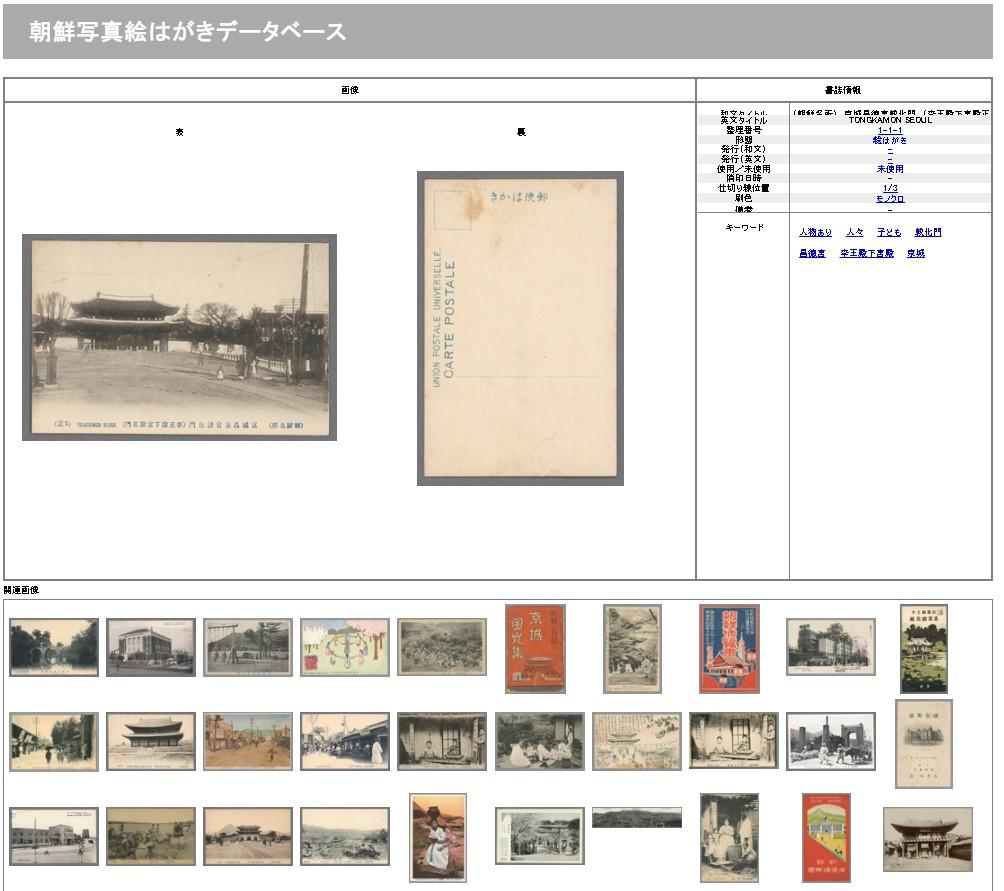Open the postcard front image

(179, 337)
